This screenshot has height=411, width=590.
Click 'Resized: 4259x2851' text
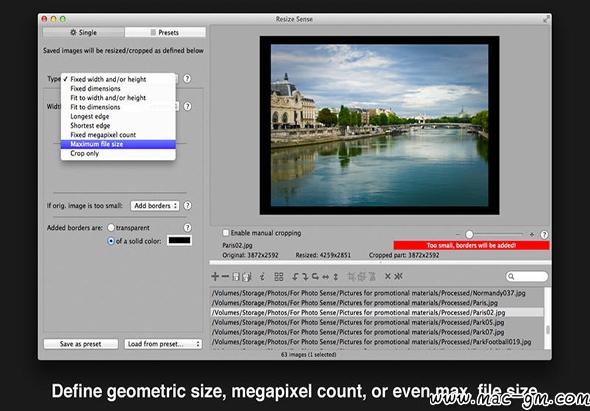point(323,255)
